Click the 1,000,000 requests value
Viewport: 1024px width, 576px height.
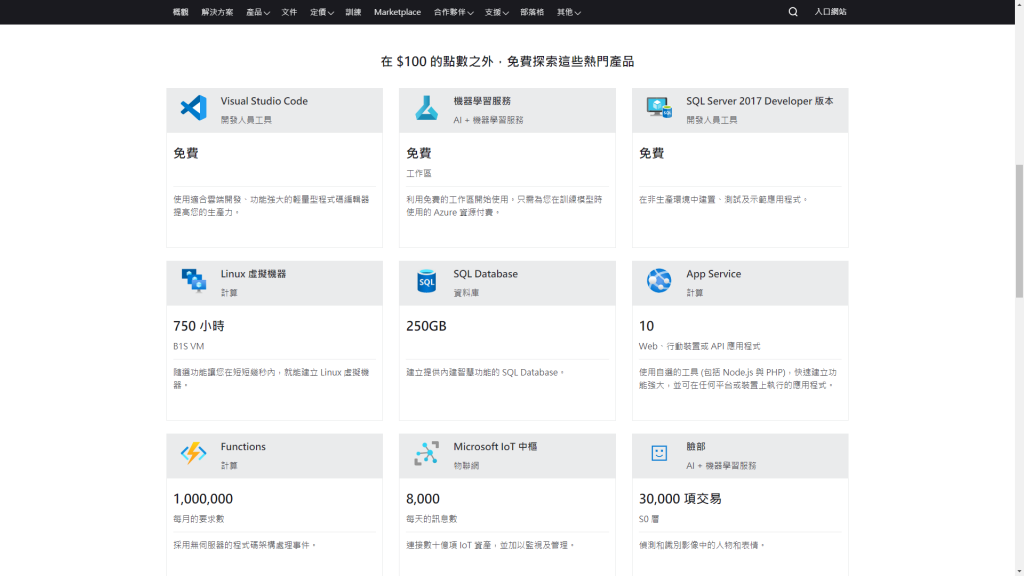coord(203,499)
